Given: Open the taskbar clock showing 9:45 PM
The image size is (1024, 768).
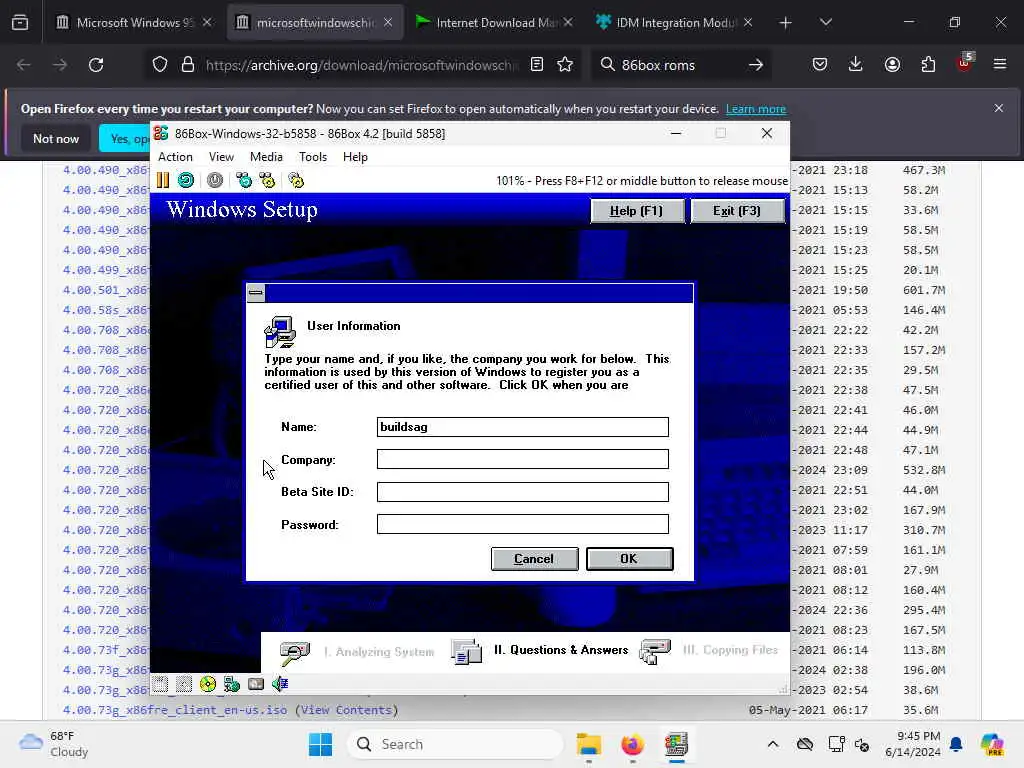Looking at the screenshot, I should pos(913,744).
